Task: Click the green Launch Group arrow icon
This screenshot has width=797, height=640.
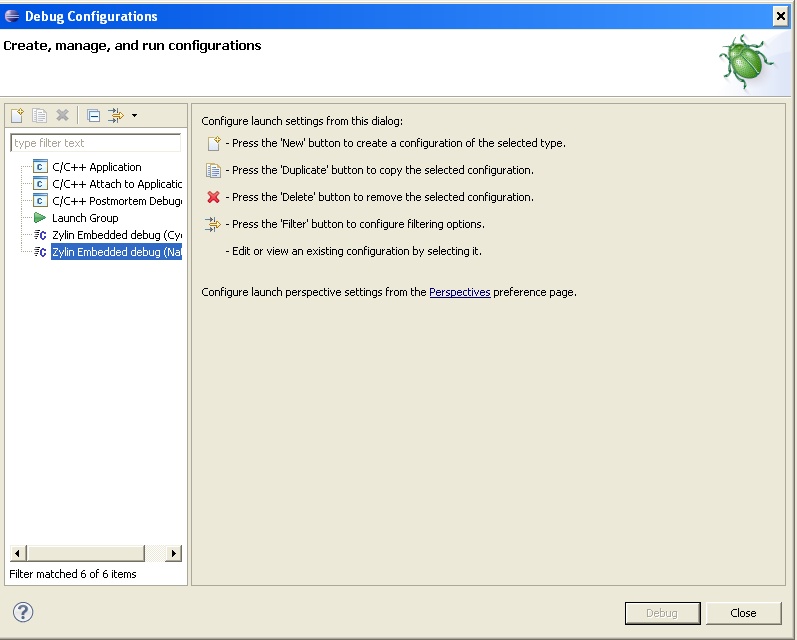Action: pyautogui.click(x=40, y=218)
